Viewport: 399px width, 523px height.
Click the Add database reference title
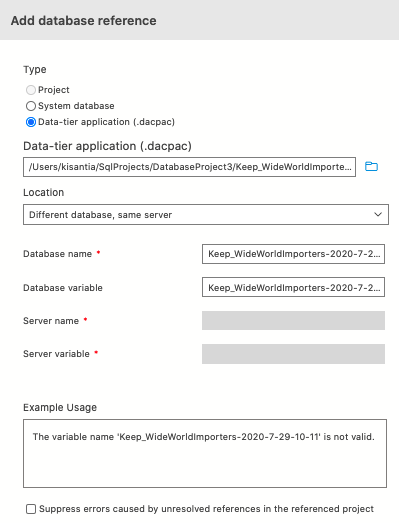coord(83,21)
